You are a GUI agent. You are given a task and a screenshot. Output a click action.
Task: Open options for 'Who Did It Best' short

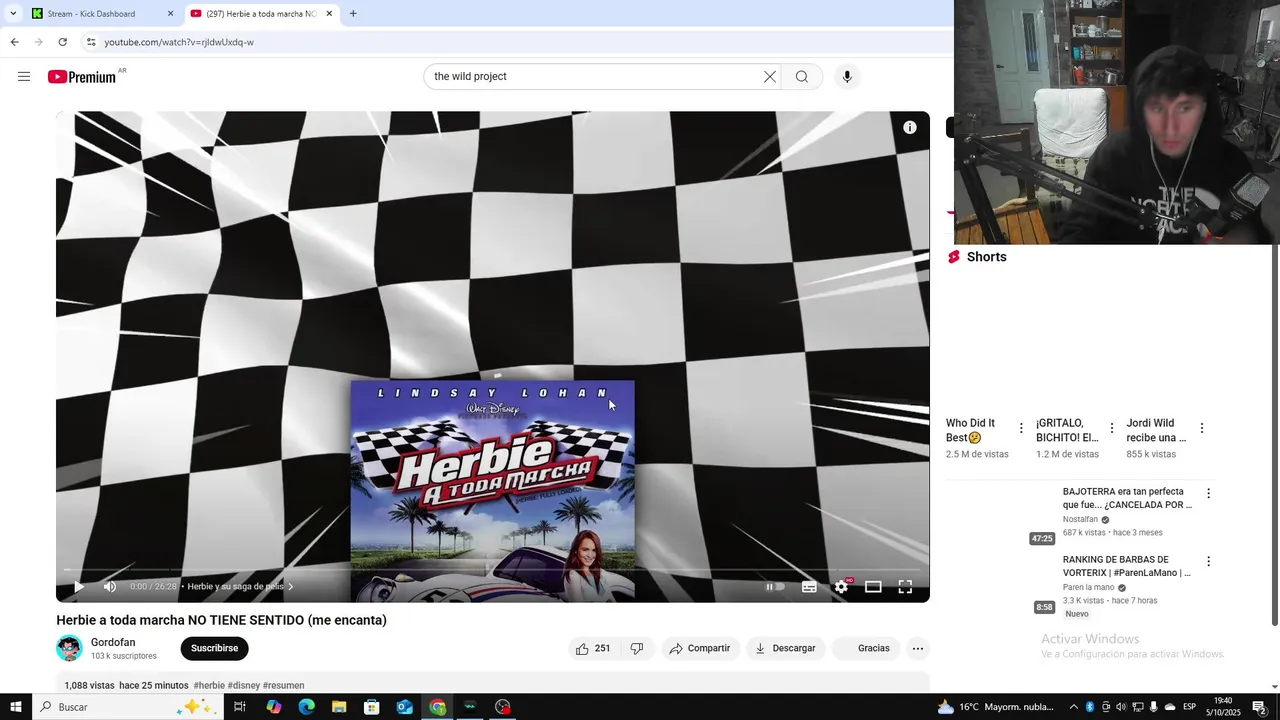pyautogui.click(x=1021, y=428)
